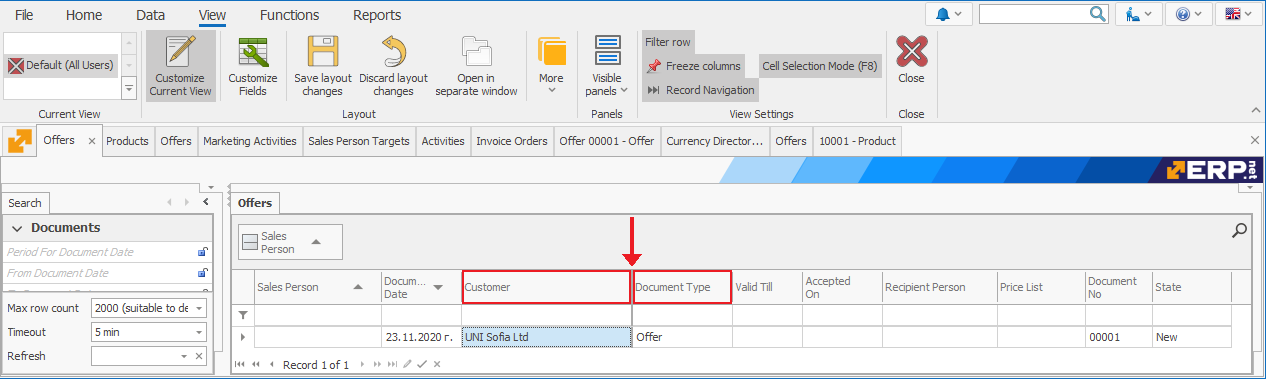Switch to the Products tab

(x=127, y=141)
